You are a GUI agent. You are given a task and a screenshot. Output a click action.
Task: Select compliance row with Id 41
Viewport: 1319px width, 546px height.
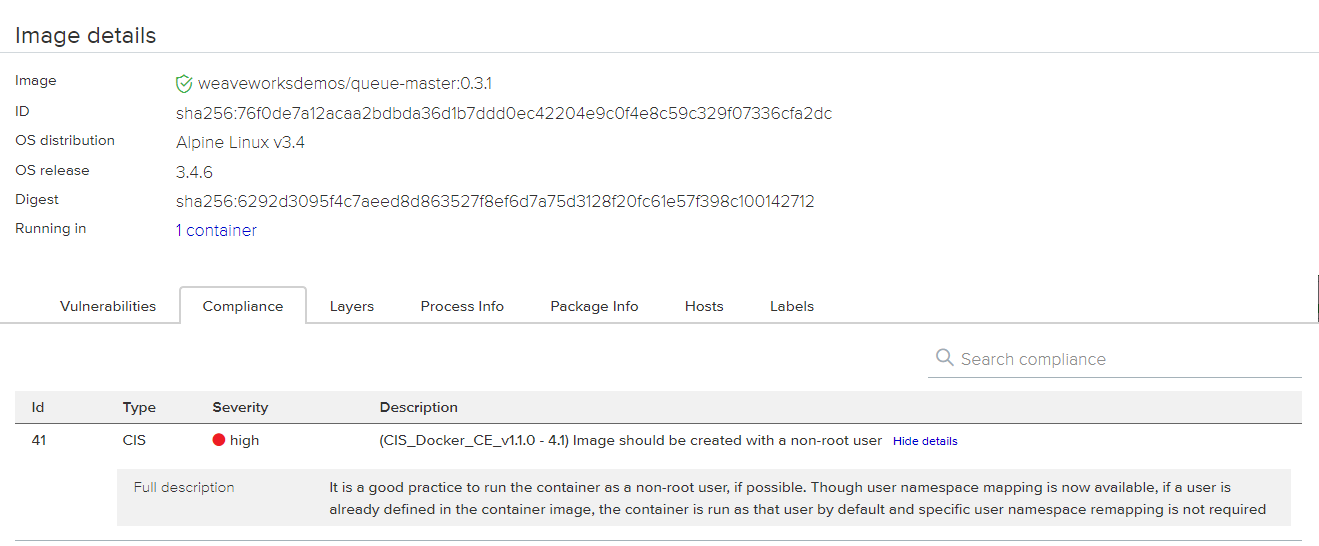40,440
